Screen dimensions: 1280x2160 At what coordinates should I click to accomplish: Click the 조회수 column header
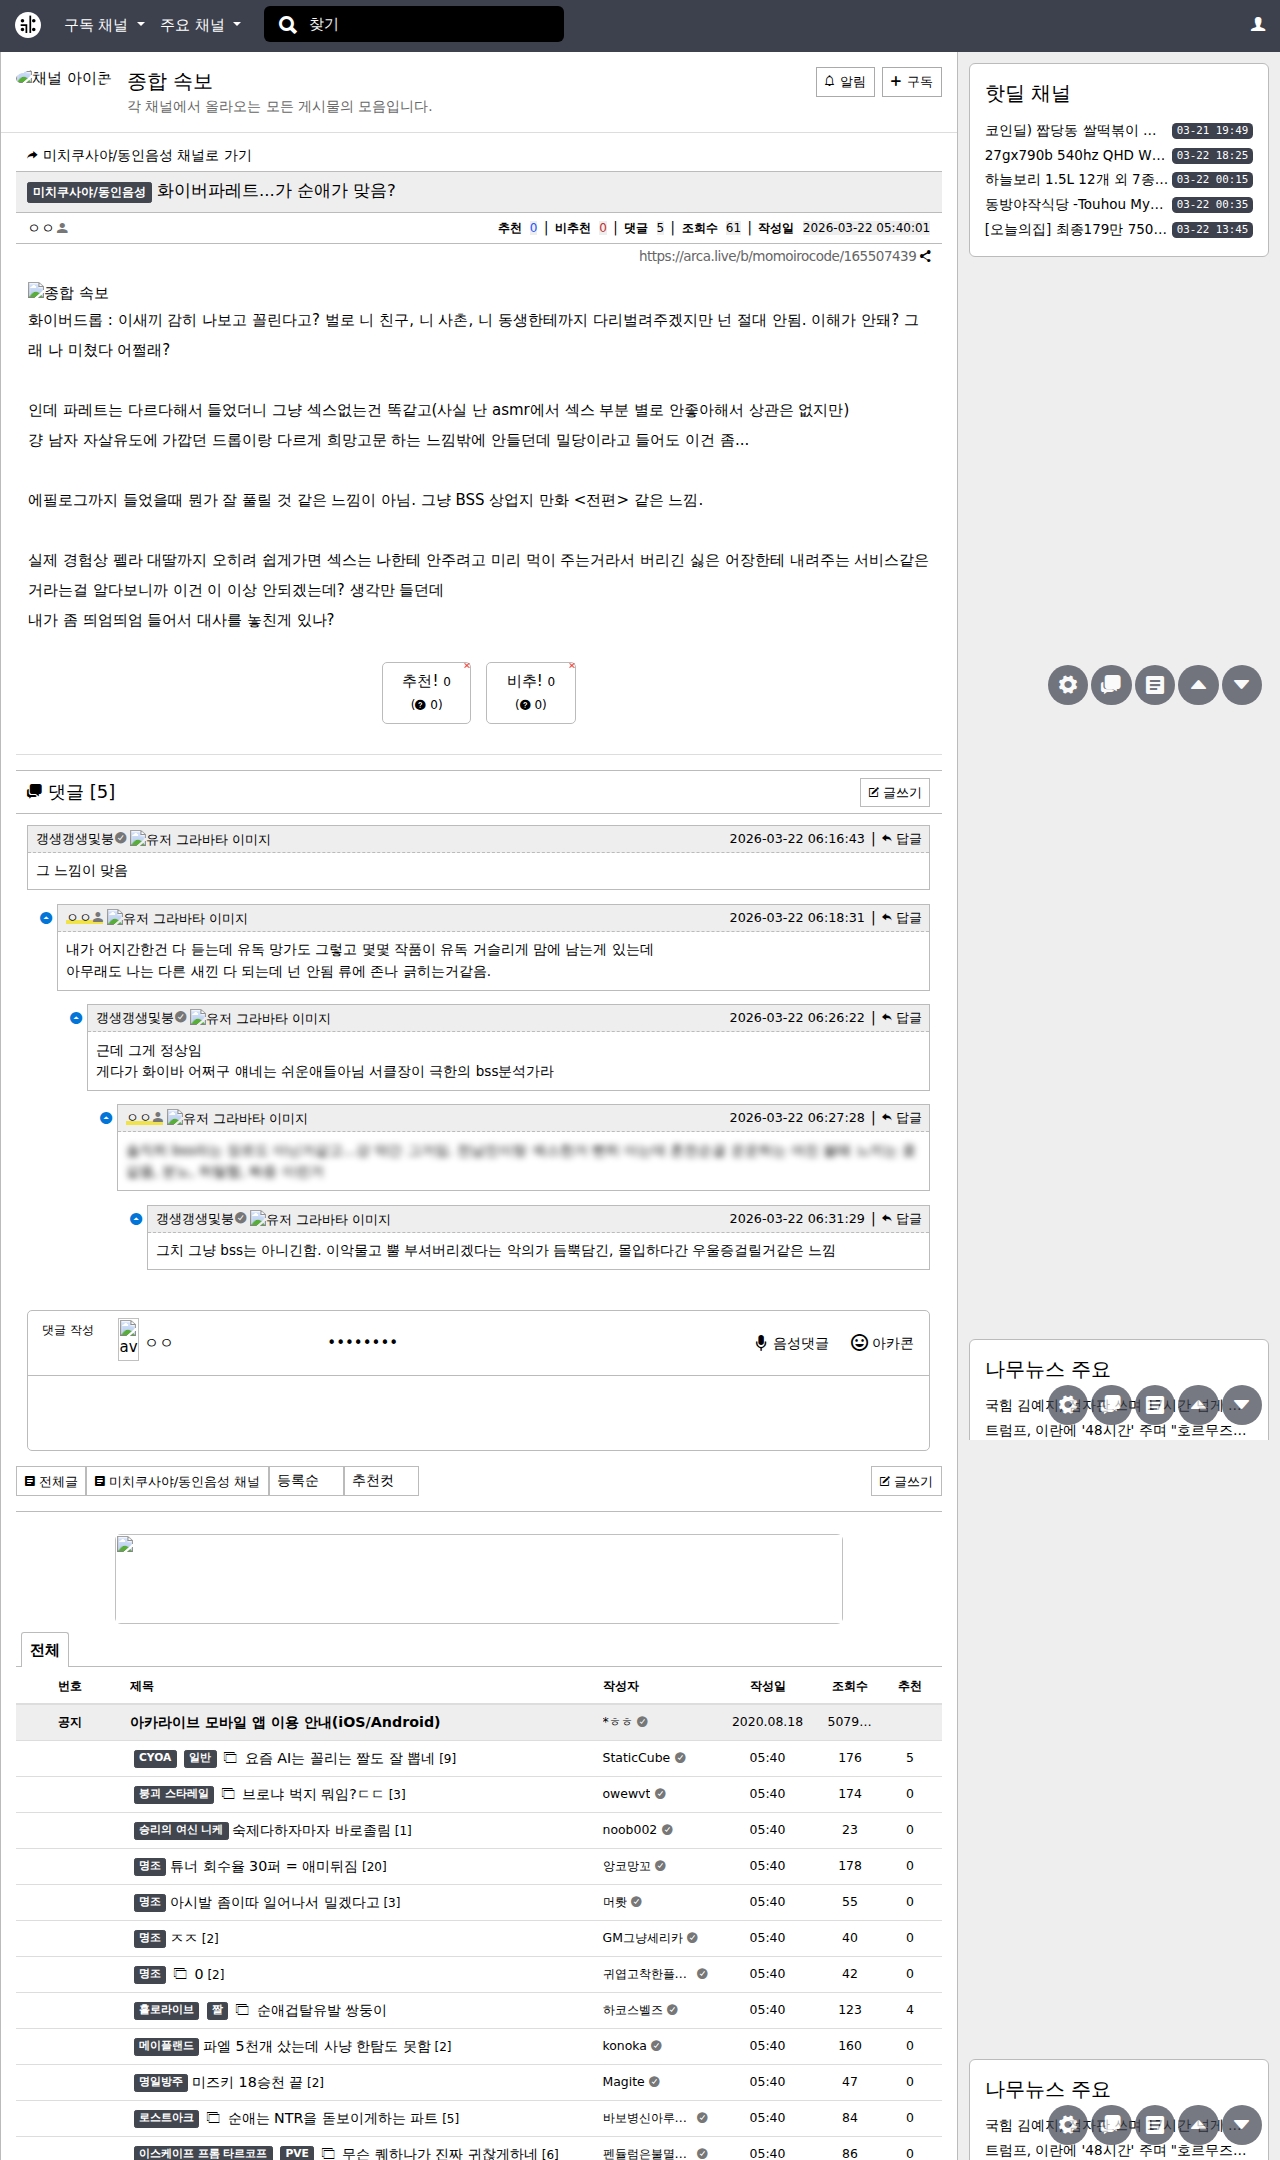coord(849,1686)
